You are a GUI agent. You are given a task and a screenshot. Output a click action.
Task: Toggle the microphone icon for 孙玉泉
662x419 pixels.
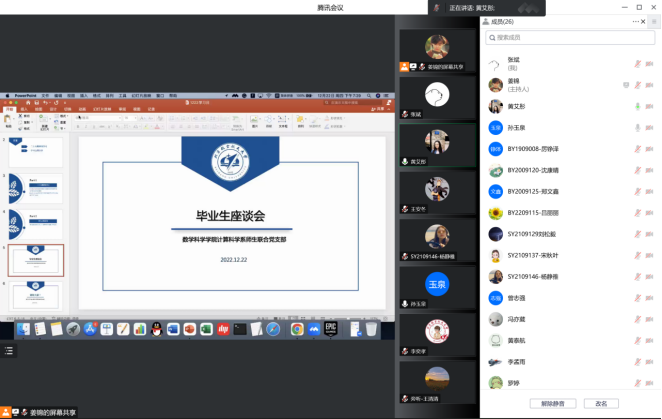pos(638,128)
